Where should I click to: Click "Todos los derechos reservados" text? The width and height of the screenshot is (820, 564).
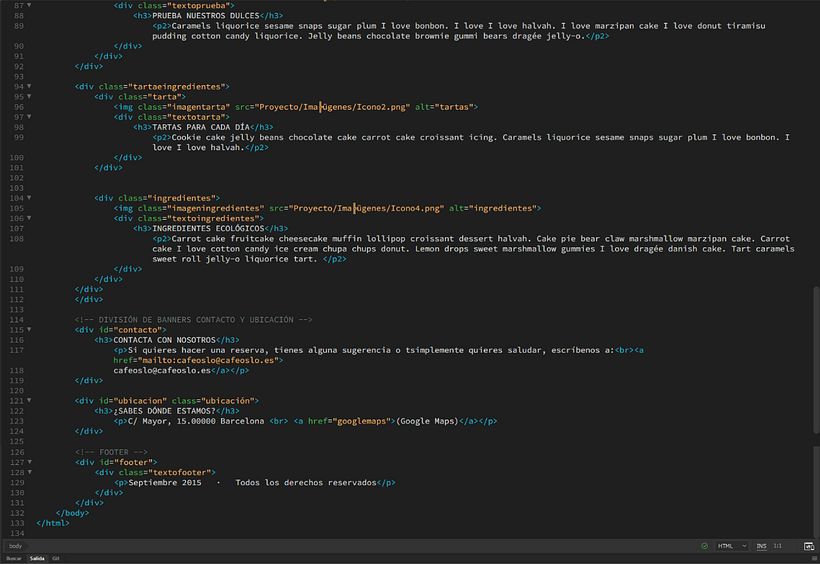(306, 482)
